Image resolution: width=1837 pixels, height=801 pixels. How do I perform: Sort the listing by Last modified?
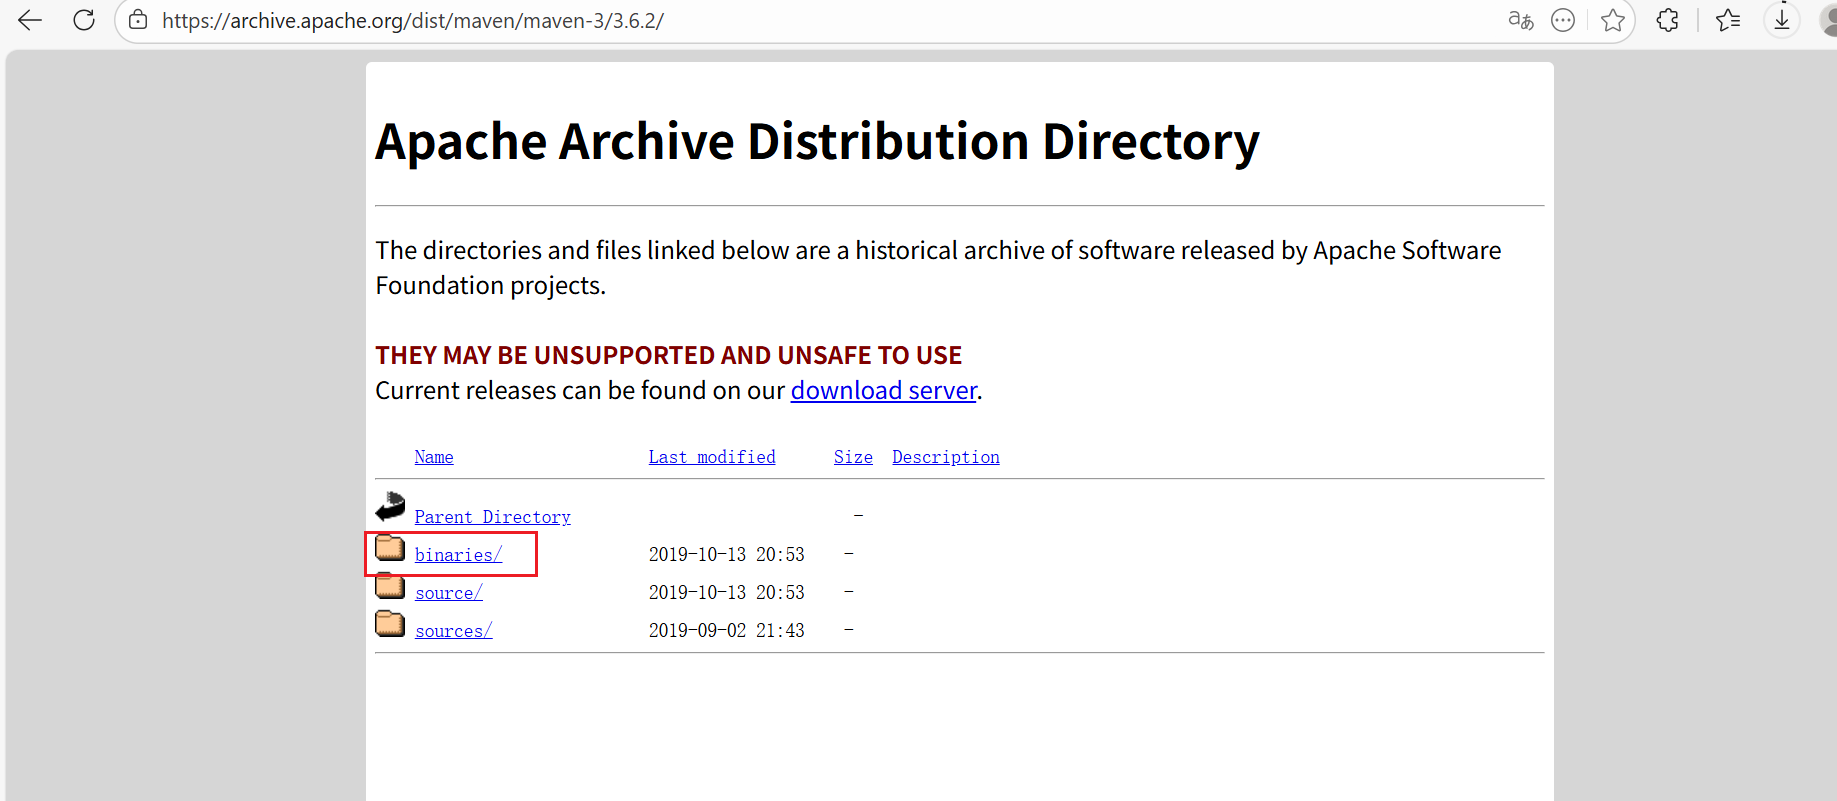tap(712, 457)
